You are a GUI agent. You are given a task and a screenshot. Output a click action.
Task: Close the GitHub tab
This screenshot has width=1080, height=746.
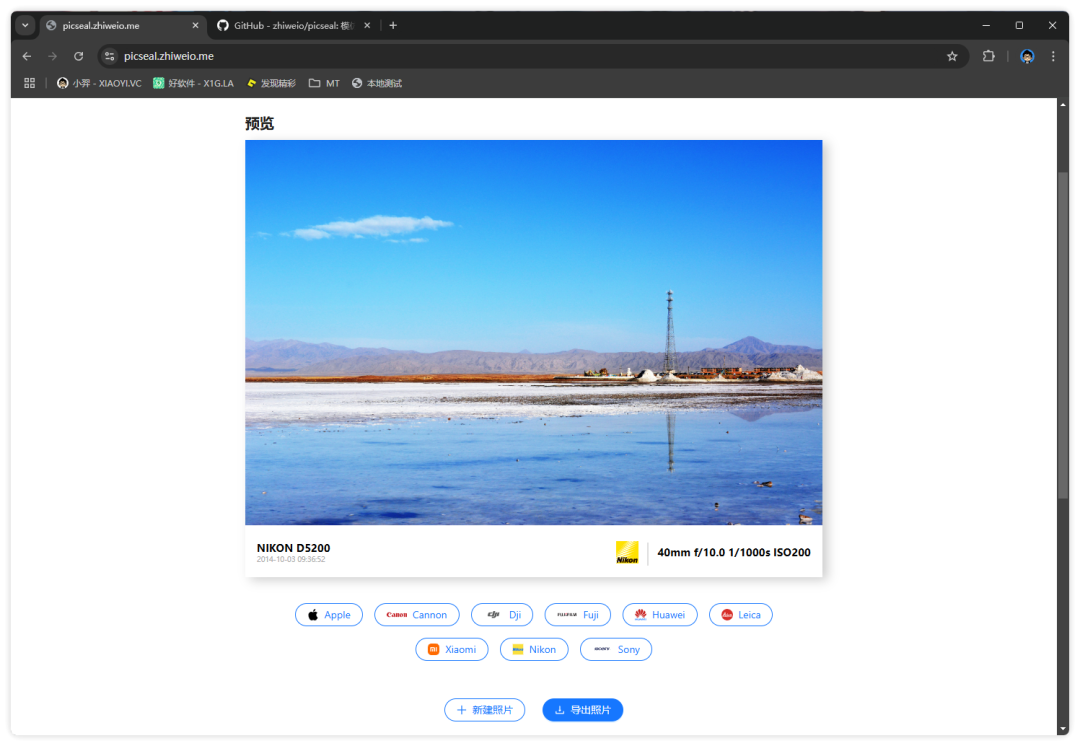pyautogui.click(x=367, y=25)
